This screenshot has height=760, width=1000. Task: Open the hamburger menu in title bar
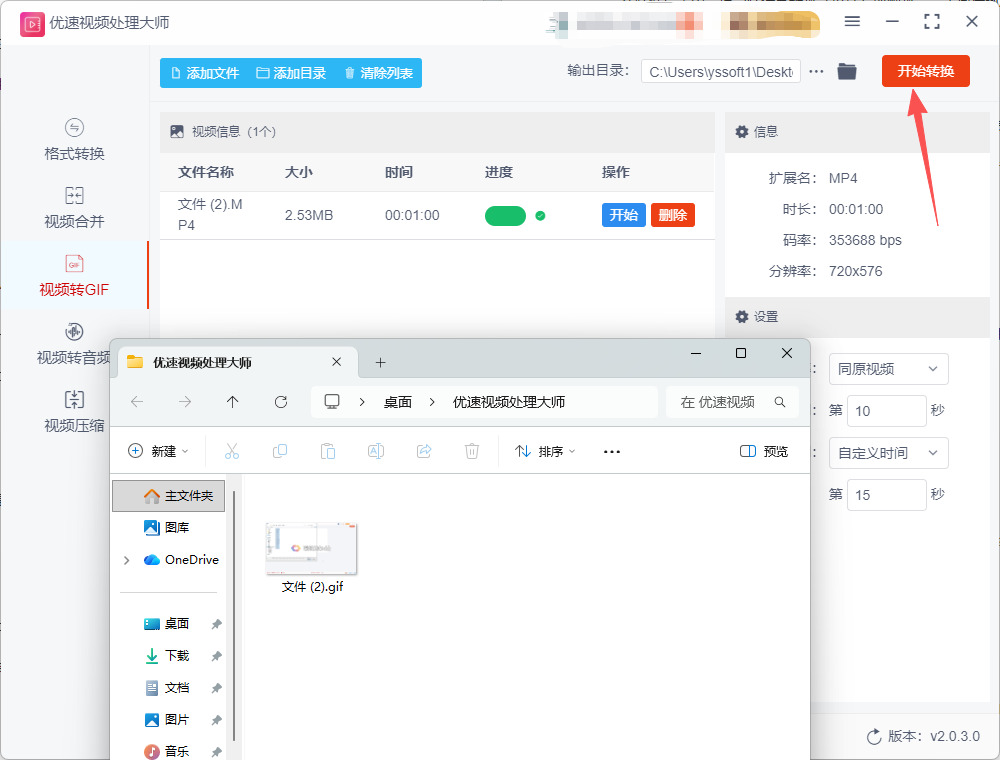852,21
